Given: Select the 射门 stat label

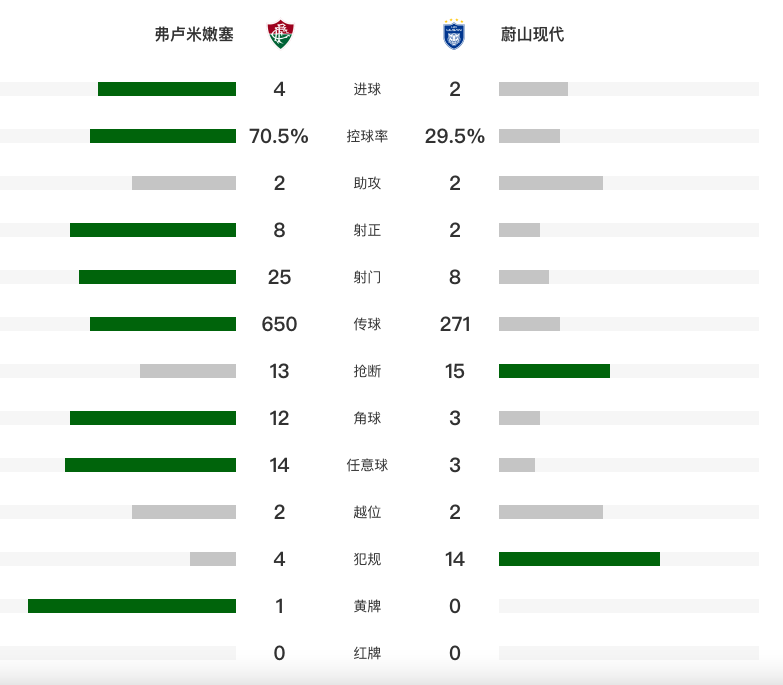Looking at the screenshot, I should [367, 277].
